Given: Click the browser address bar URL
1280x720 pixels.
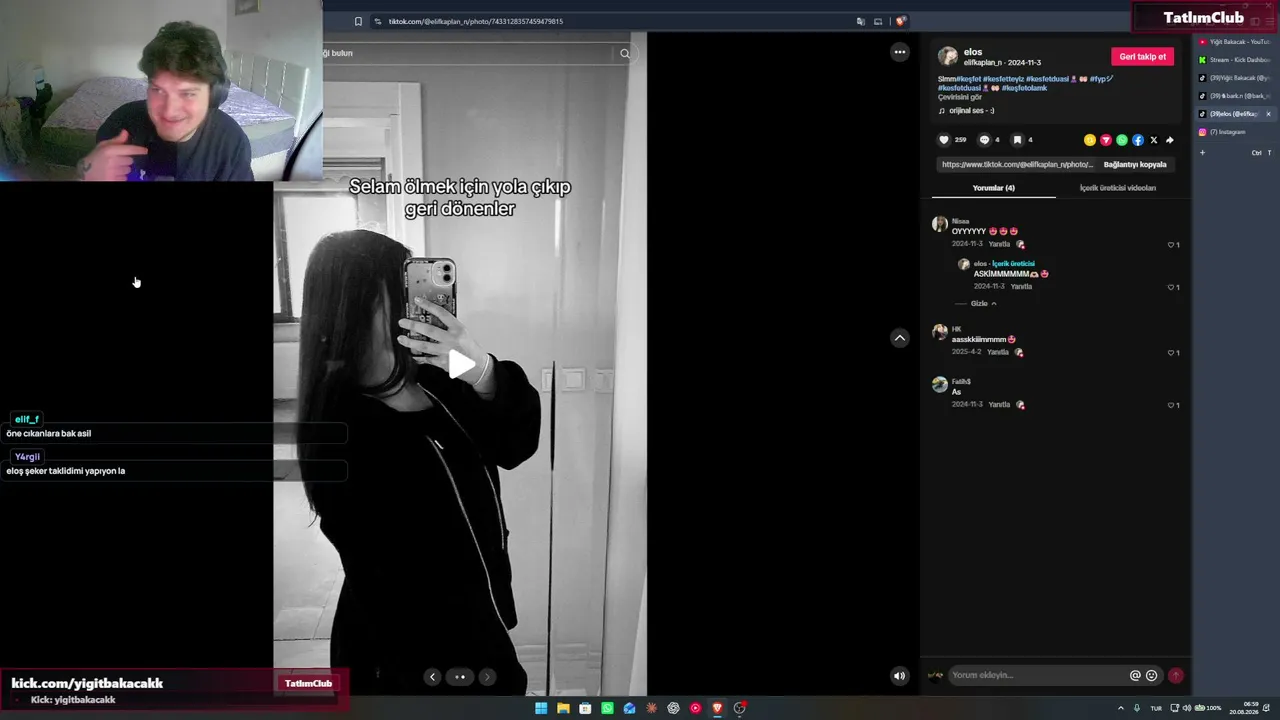Looking at the screenshot, I should pyautogui.click(x=476, y=21).
